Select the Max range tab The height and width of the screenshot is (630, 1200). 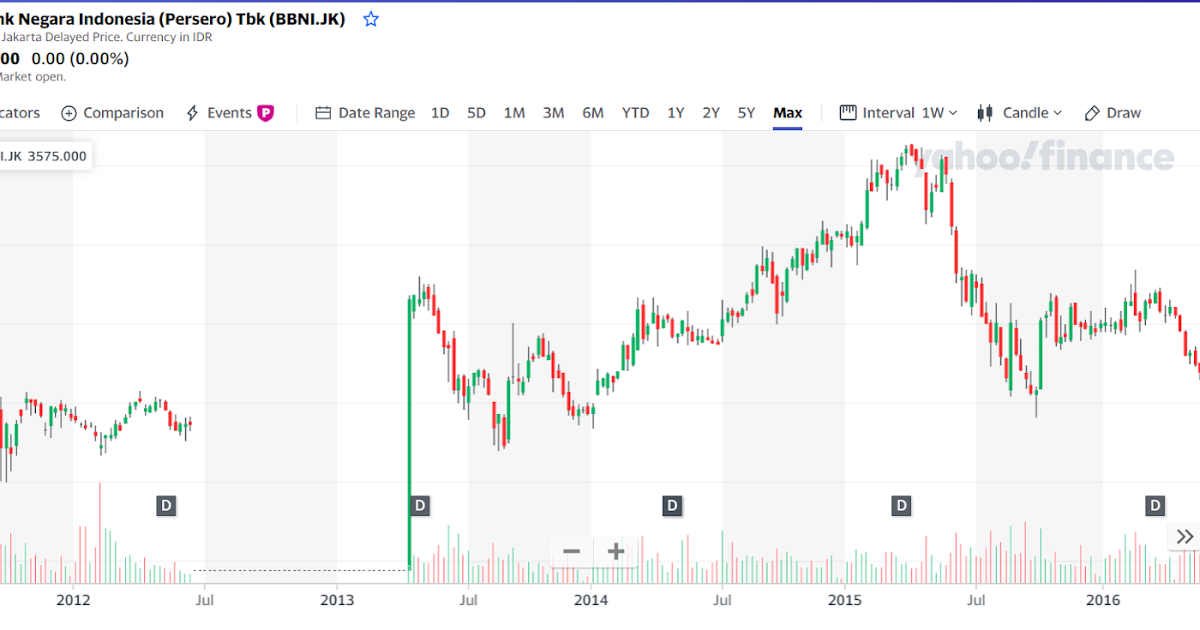(x=787, y=113)
